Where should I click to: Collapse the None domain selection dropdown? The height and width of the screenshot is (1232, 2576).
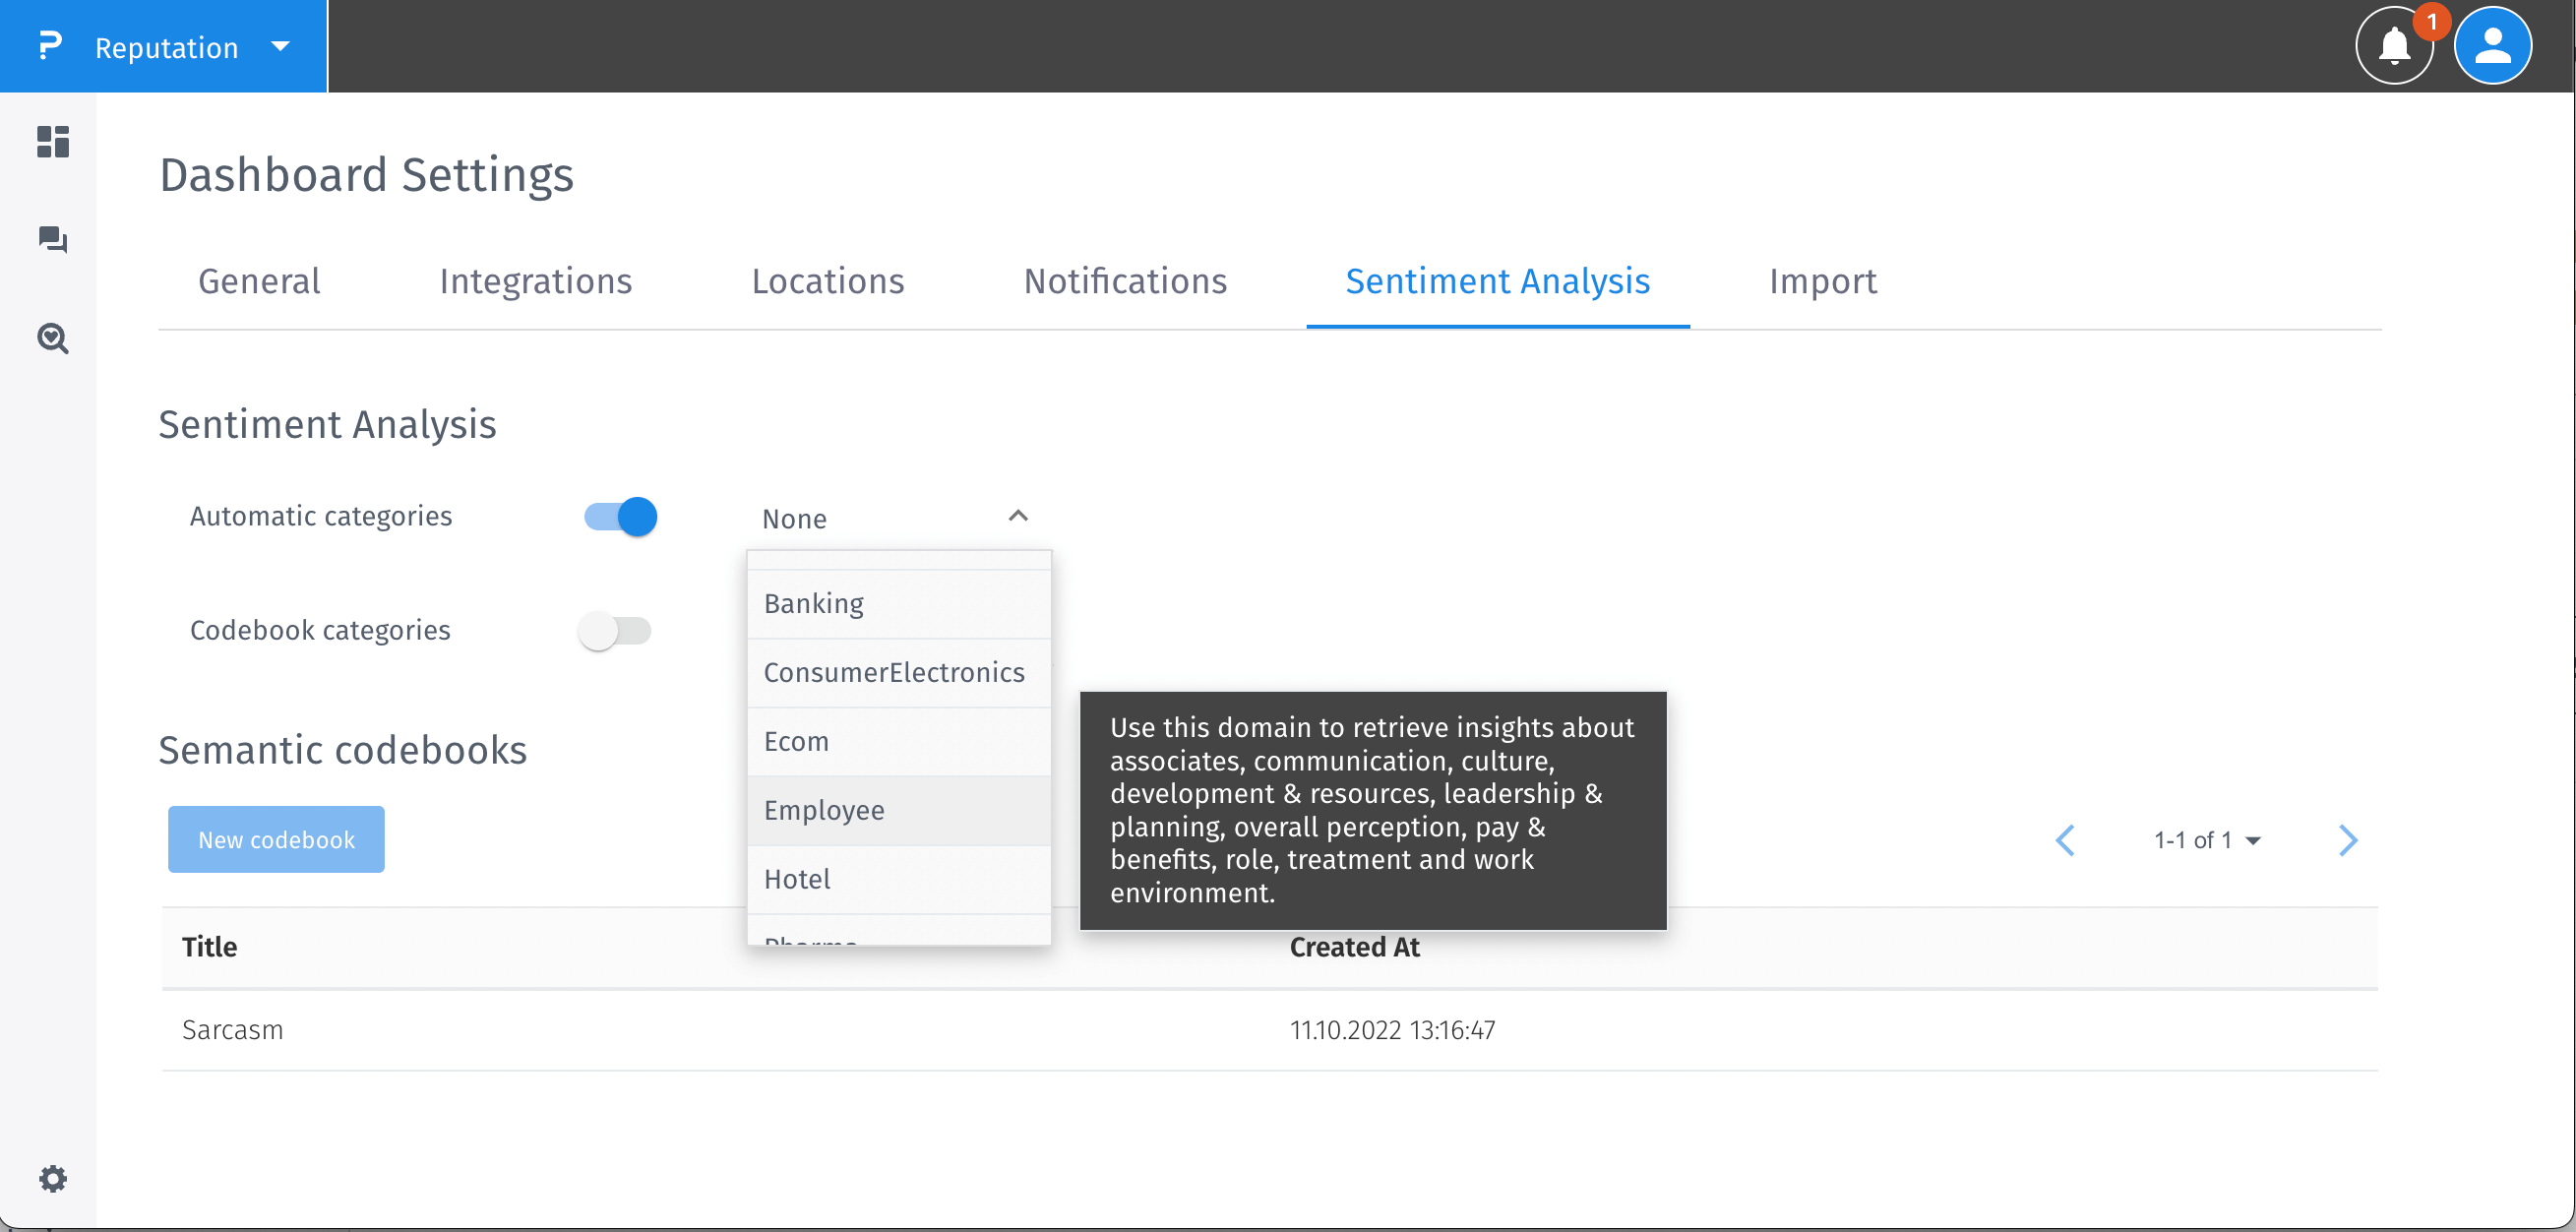[x=1018, y=516]
